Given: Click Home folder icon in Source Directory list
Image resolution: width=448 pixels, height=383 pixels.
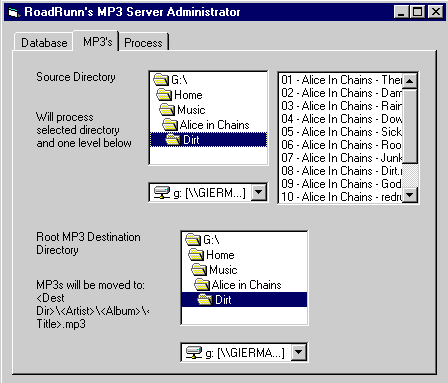Looking at the screenshot, I should coord(164,95).
